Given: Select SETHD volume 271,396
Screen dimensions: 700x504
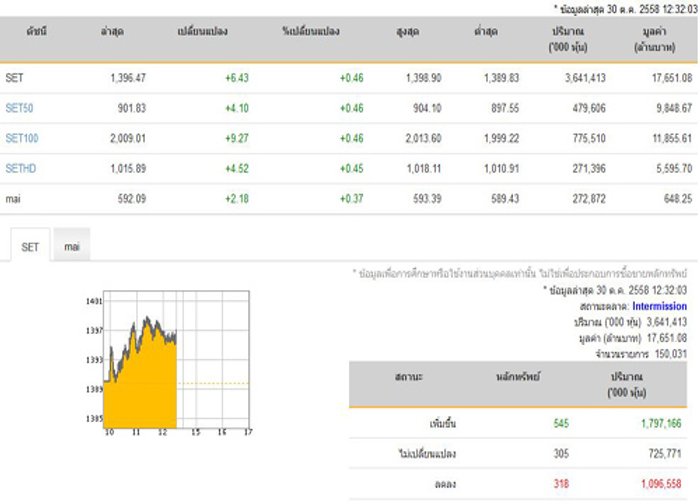Looking at the screenshot, I should (589, 168).
